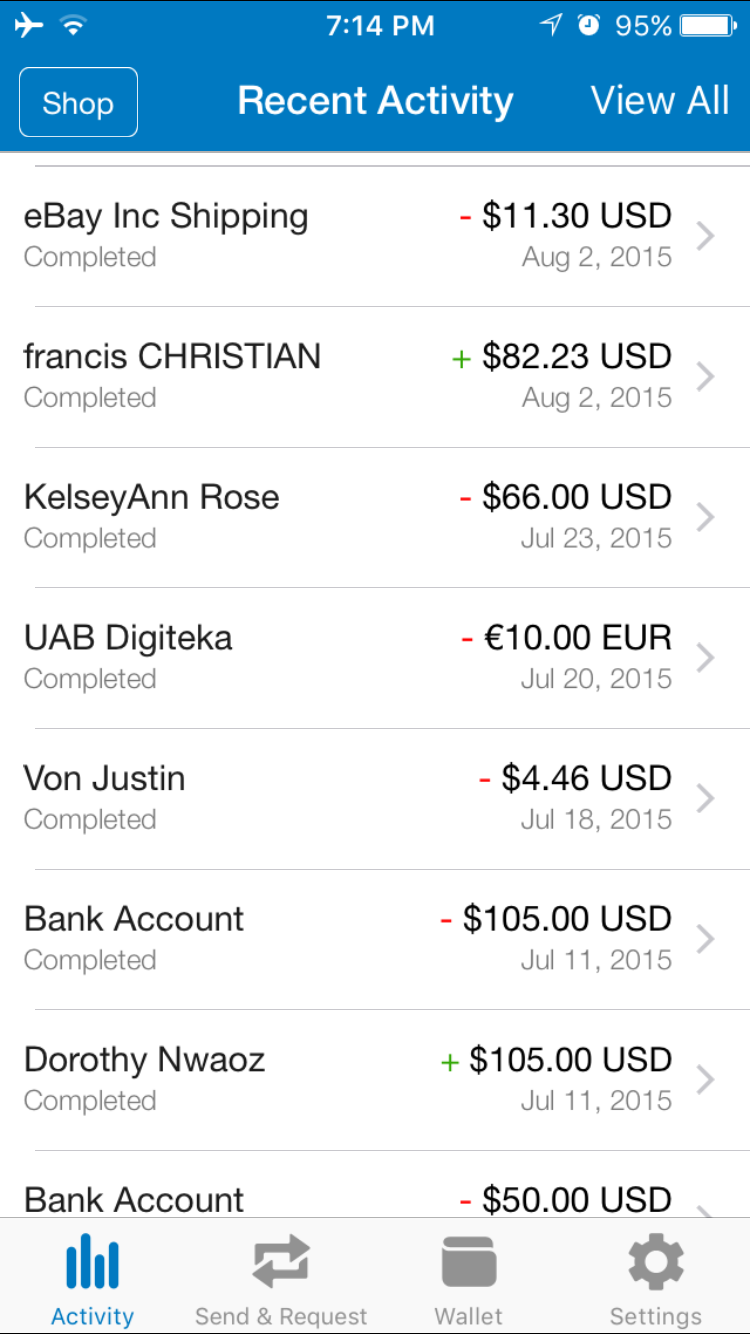This screenshot has width=750, height=1334.
Task: Tap the location arrow status icon
Action: [x=551, y=25]
